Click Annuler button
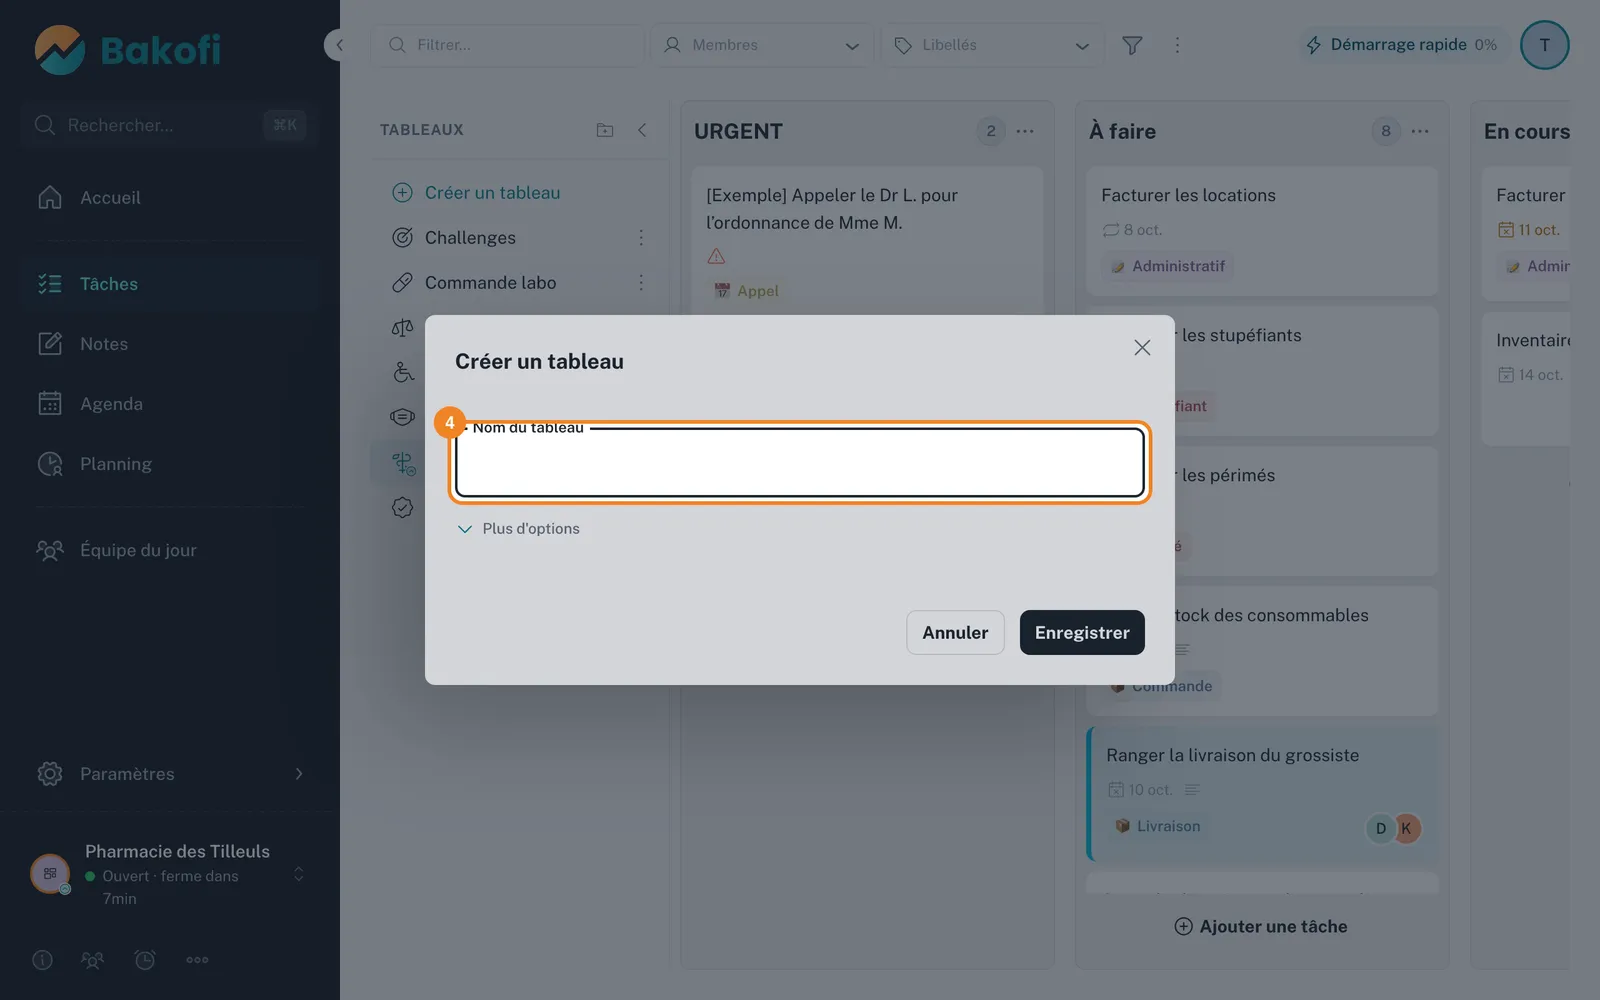The image size is (1600, 1000). click(955, 633)
